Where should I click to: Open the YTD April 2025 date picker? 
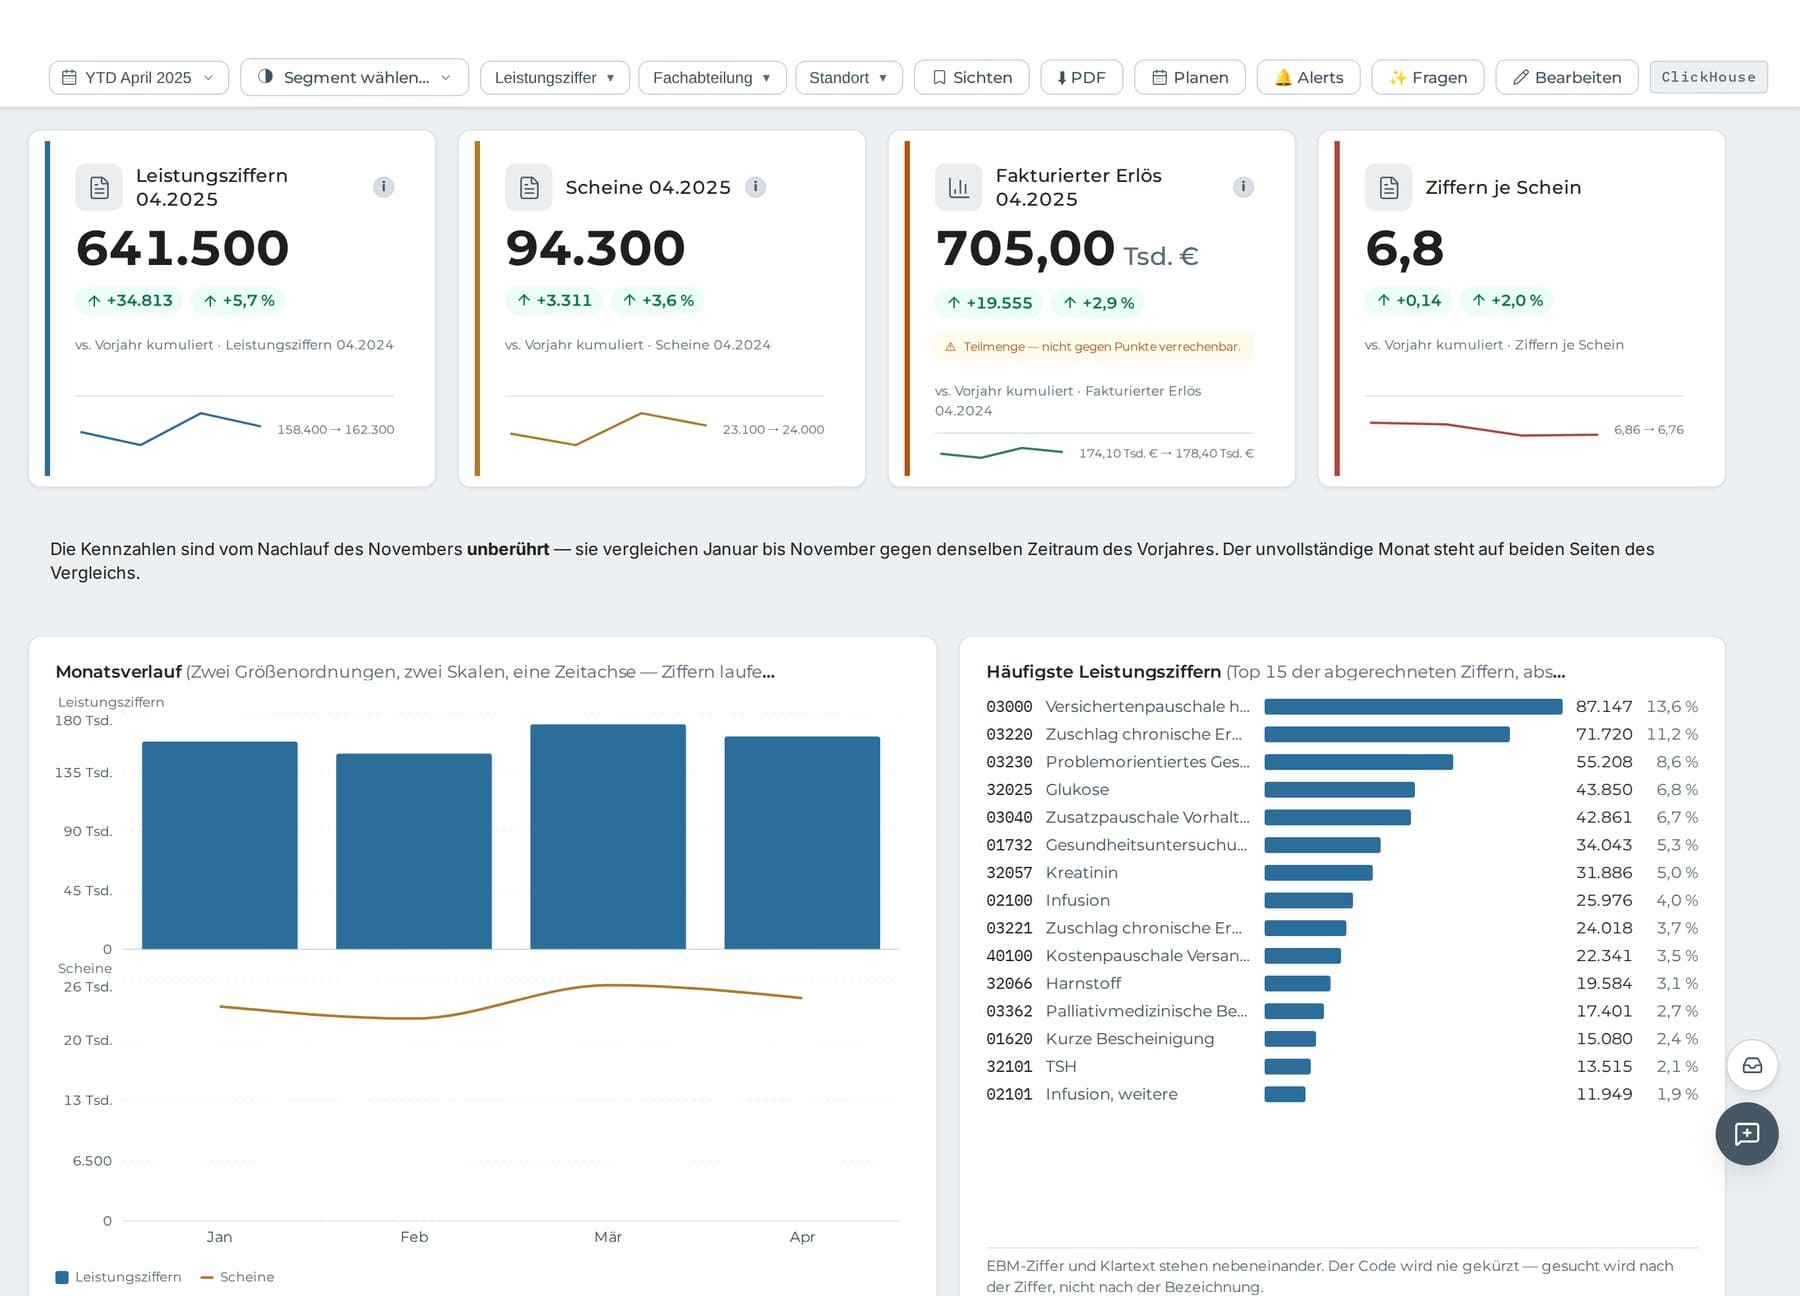coord(138,77)
